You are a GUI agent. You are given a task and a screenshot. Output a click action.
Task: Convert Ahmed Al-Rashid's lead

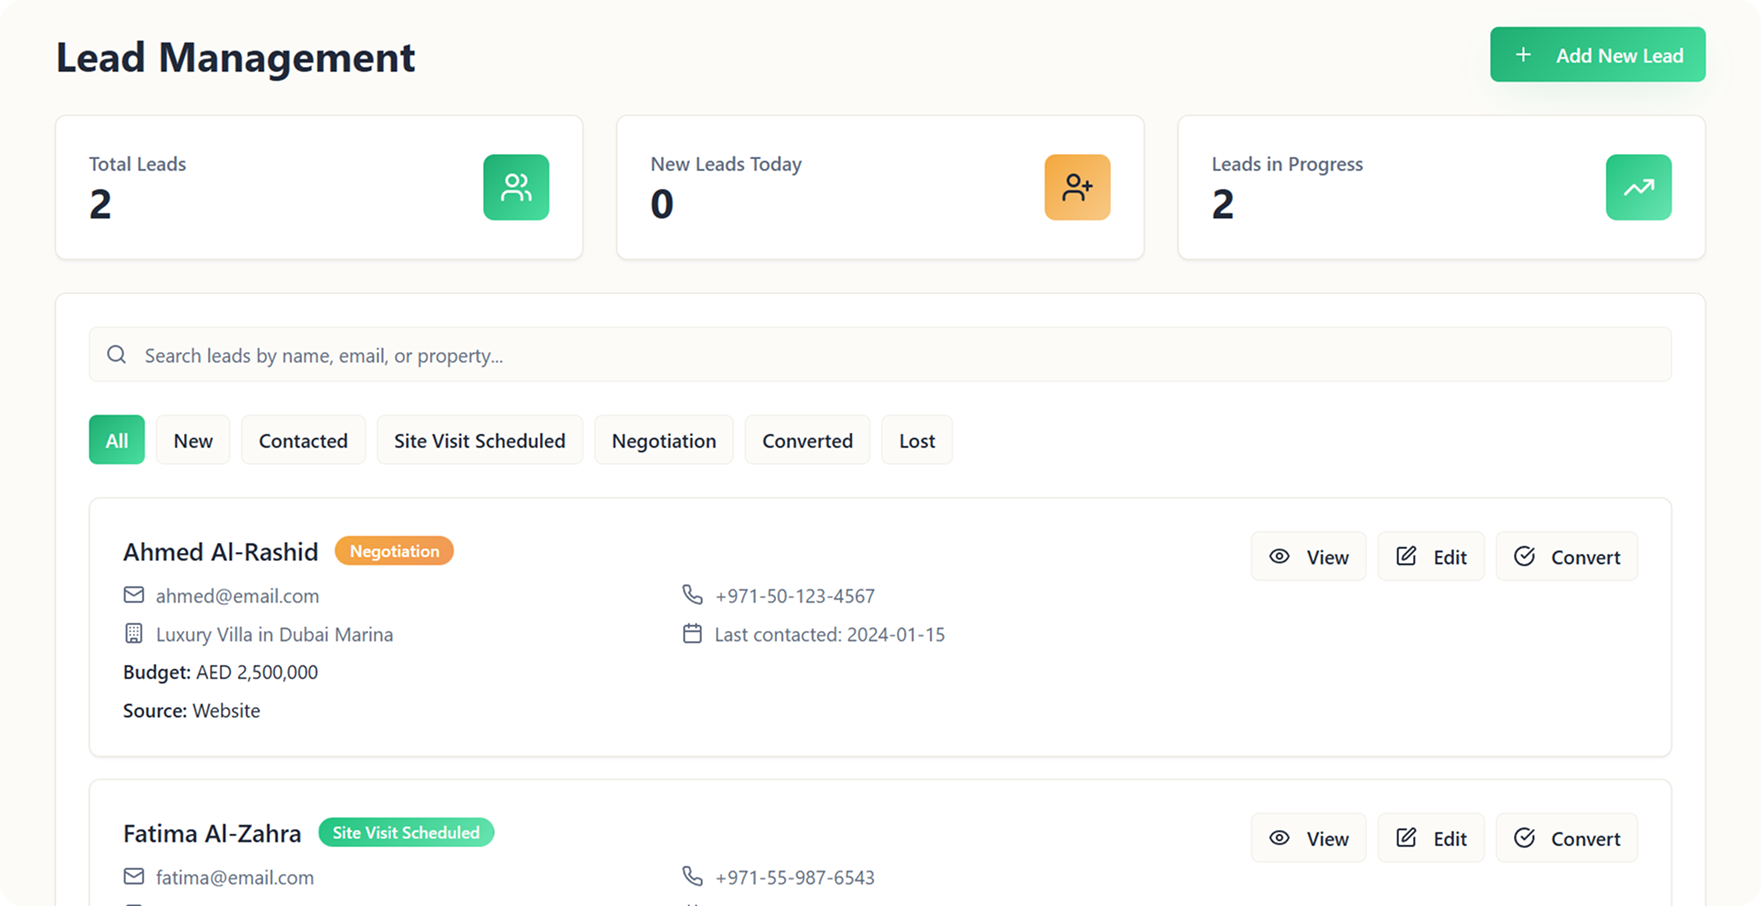(1566, 556)
